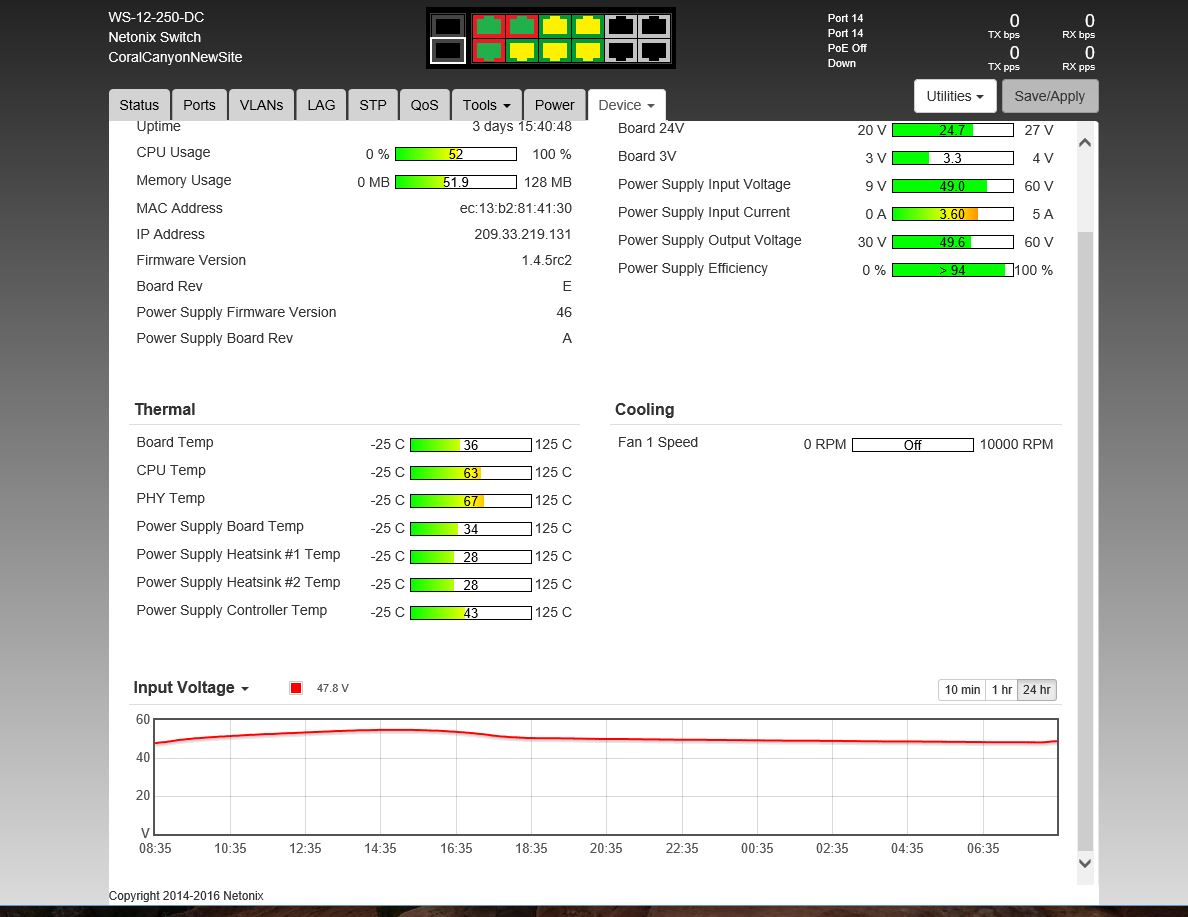Select the upper SFP port icon
Viewport: 1188px width, 917px height.
click(x=447, y=26)
